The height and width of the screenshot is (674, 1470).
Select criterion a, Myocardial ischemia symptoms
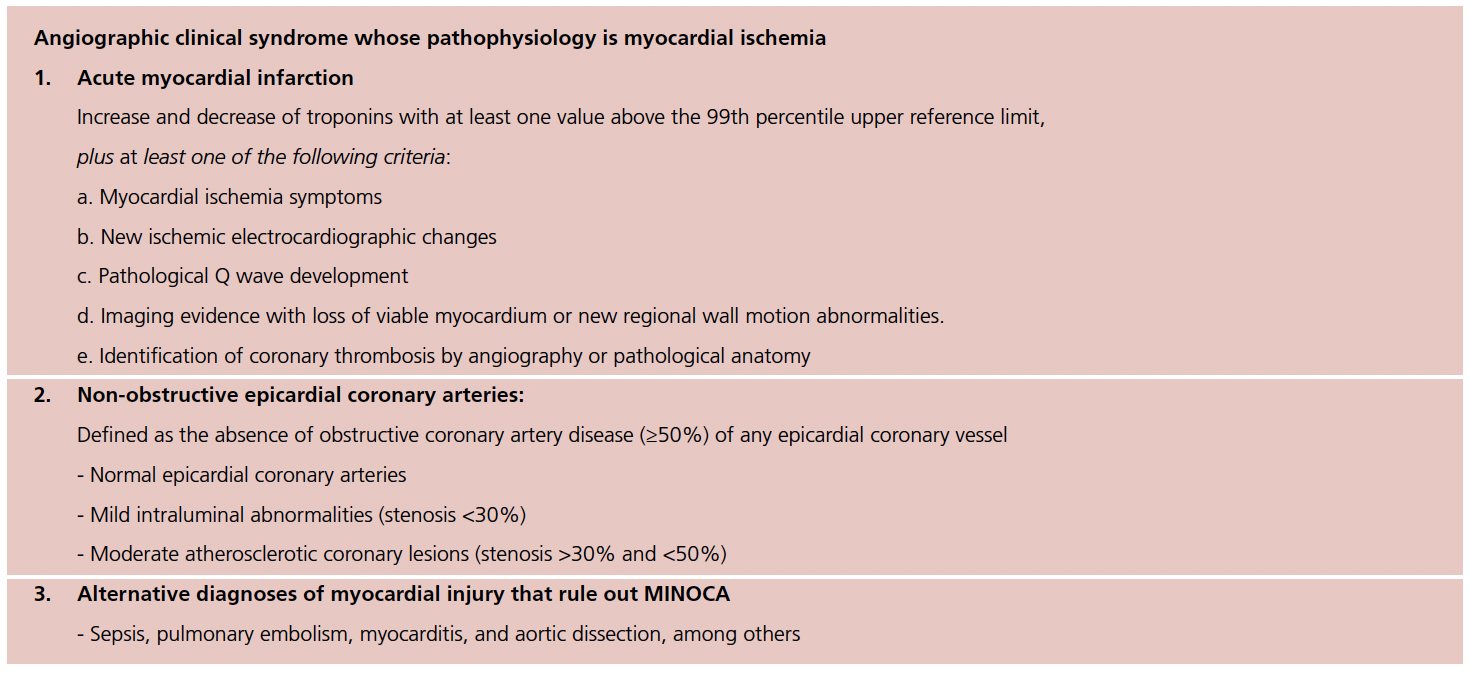pyautogui.click(x=229, y=197)
